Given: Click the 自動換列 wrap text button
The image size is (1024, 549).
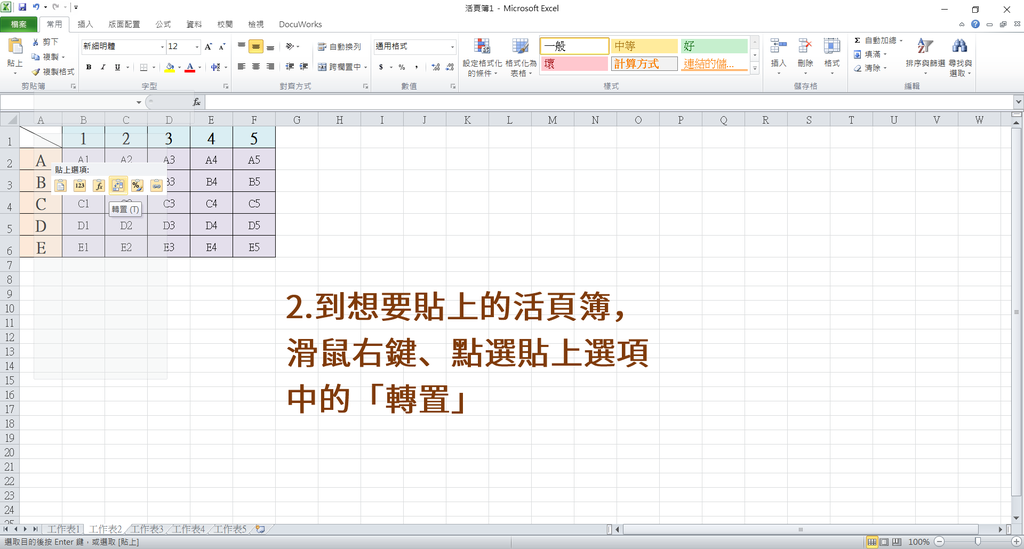Looking at the screenshot, I should click(340, 47).
